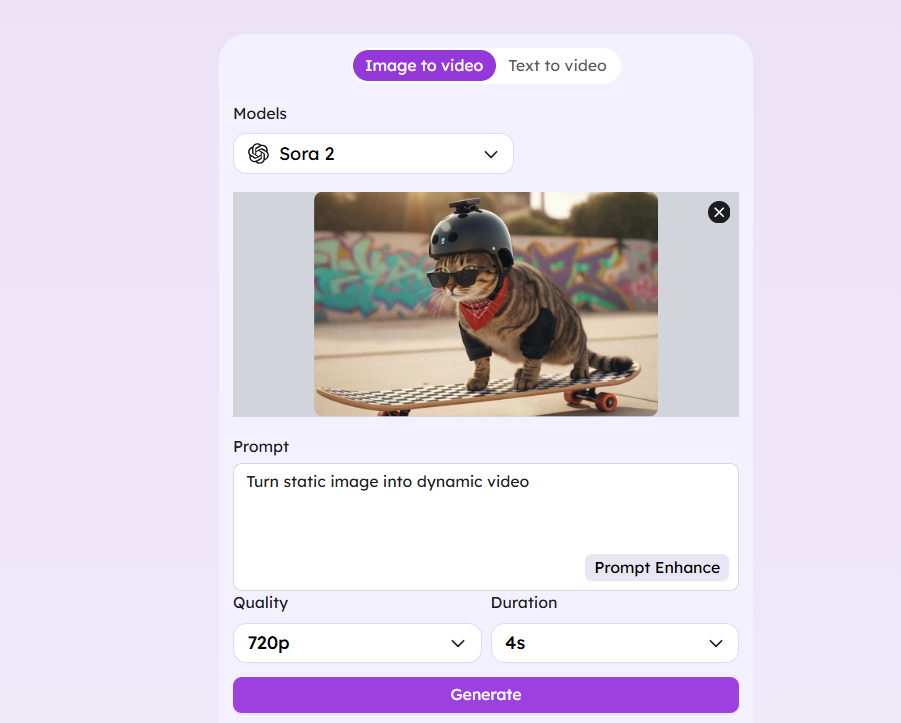
Task: Click the OpenAI logo beside Sora 2
Action: pos(259,154)
